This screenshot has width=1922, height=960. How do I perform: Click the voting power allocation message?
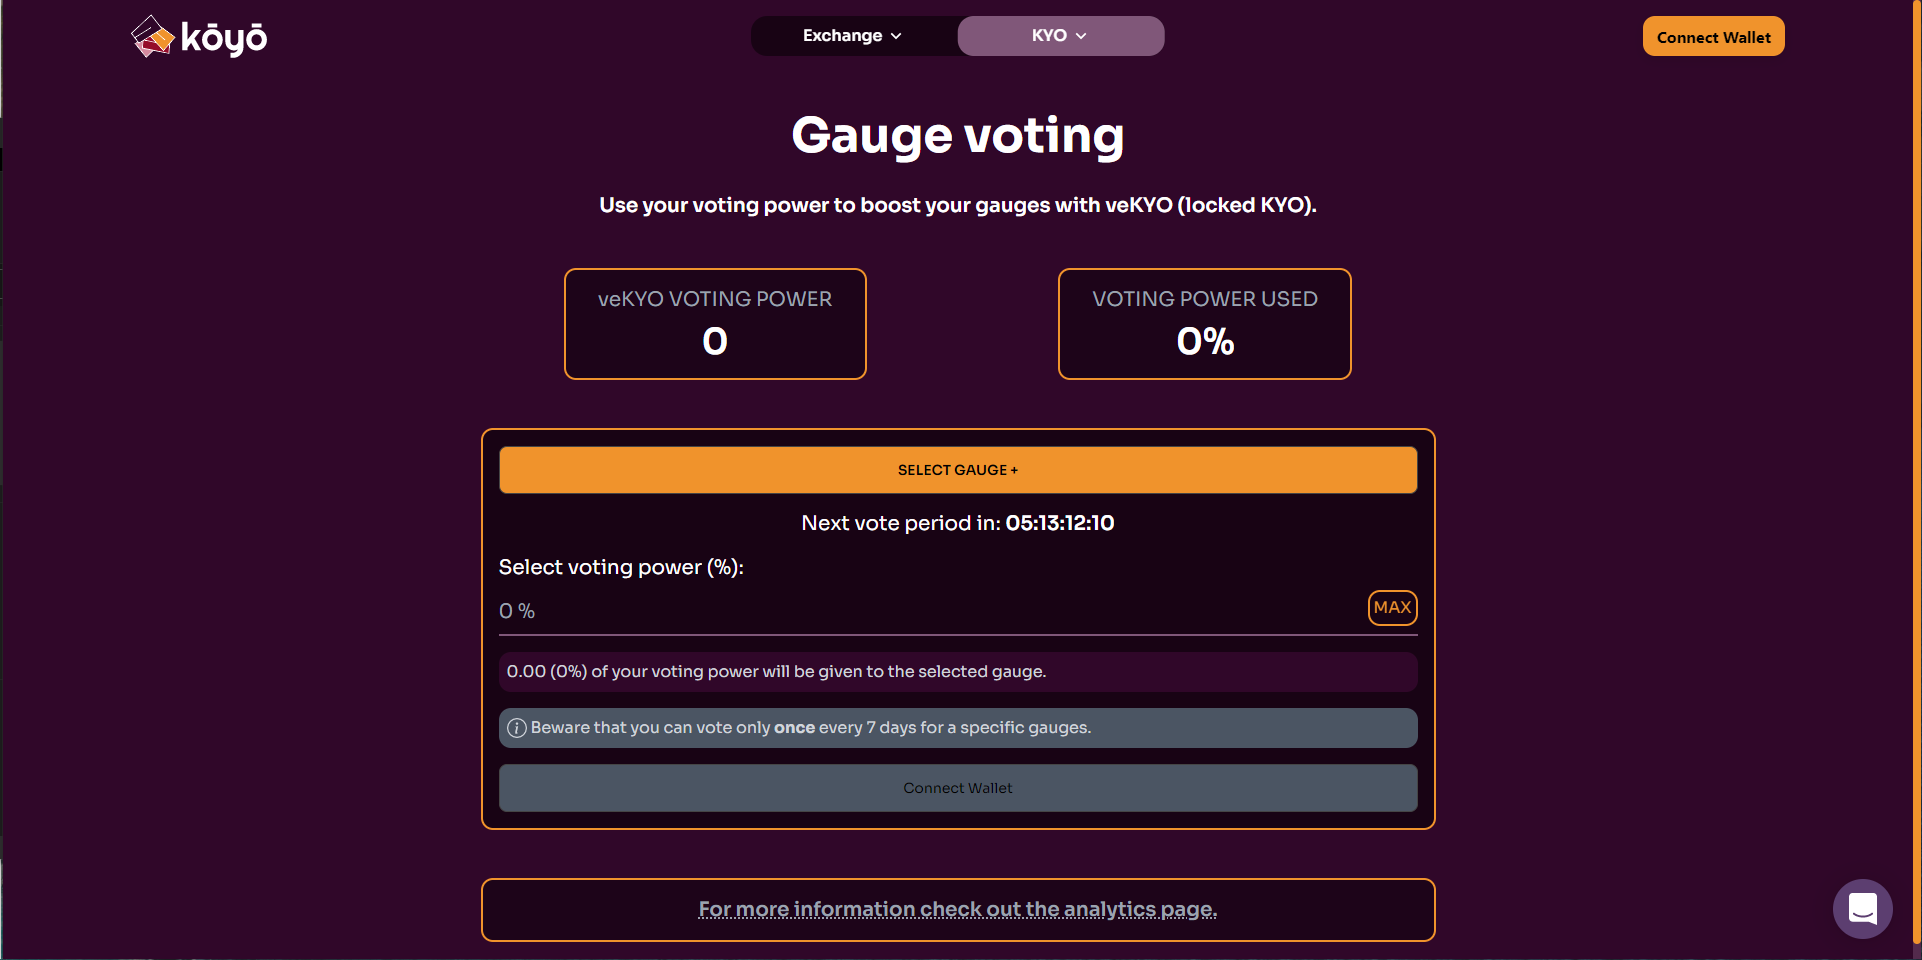point(776,672)
